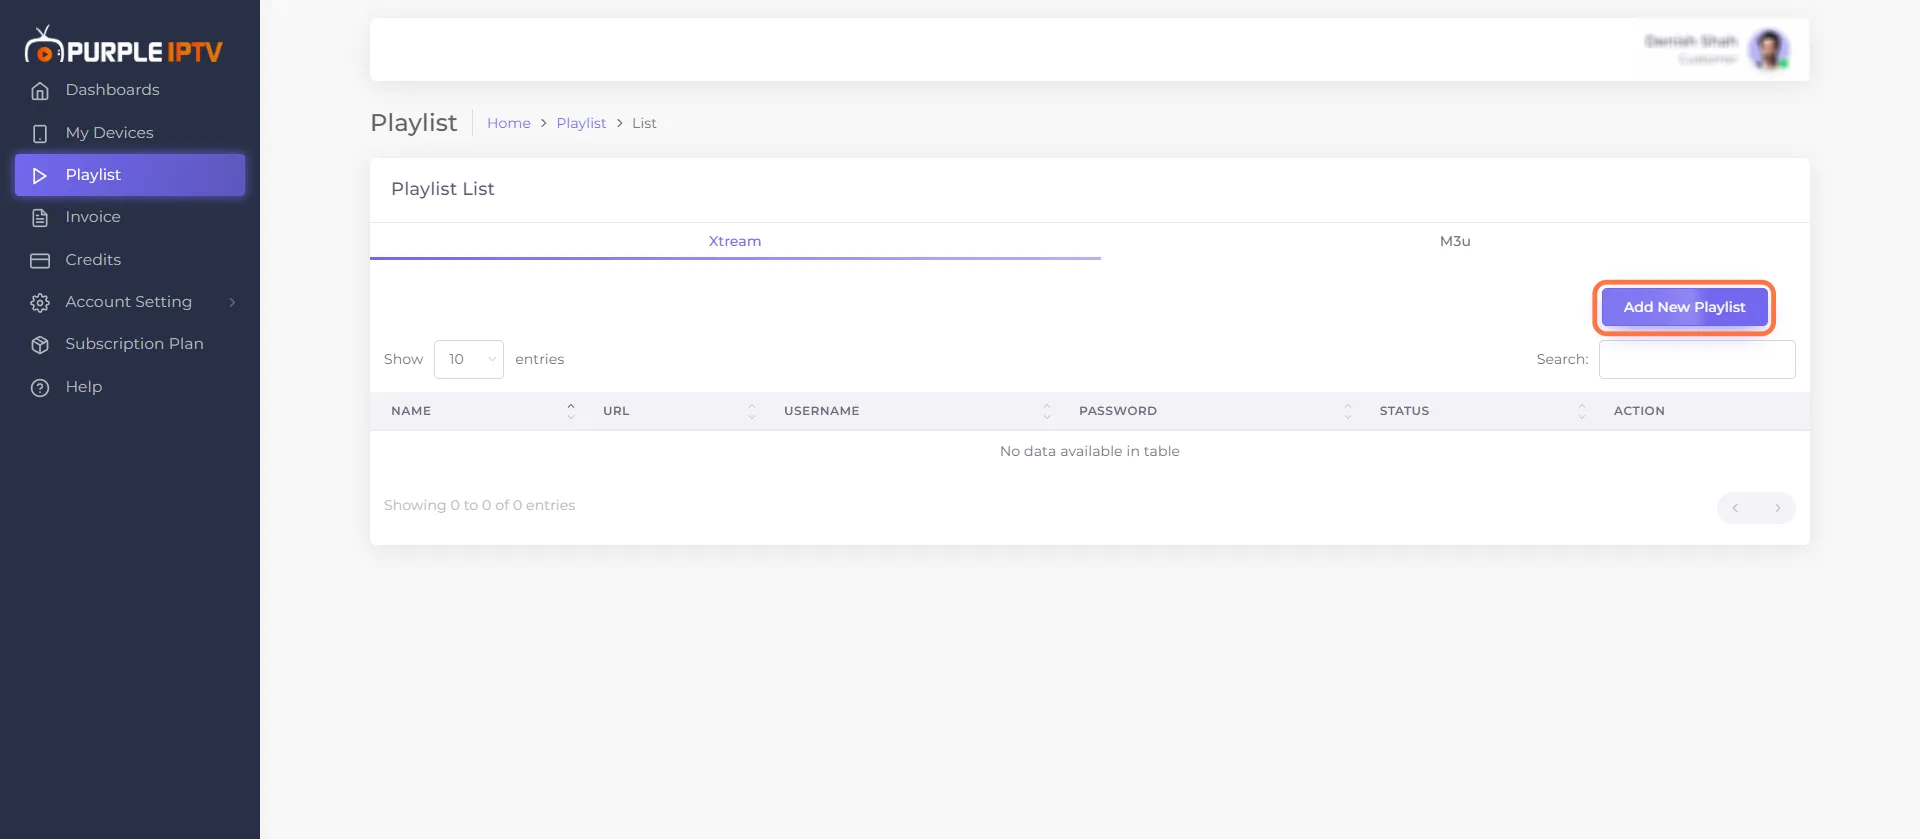Click the Account Setting gear icon
The image size is (1920, 839).
(x=40, y=303)
